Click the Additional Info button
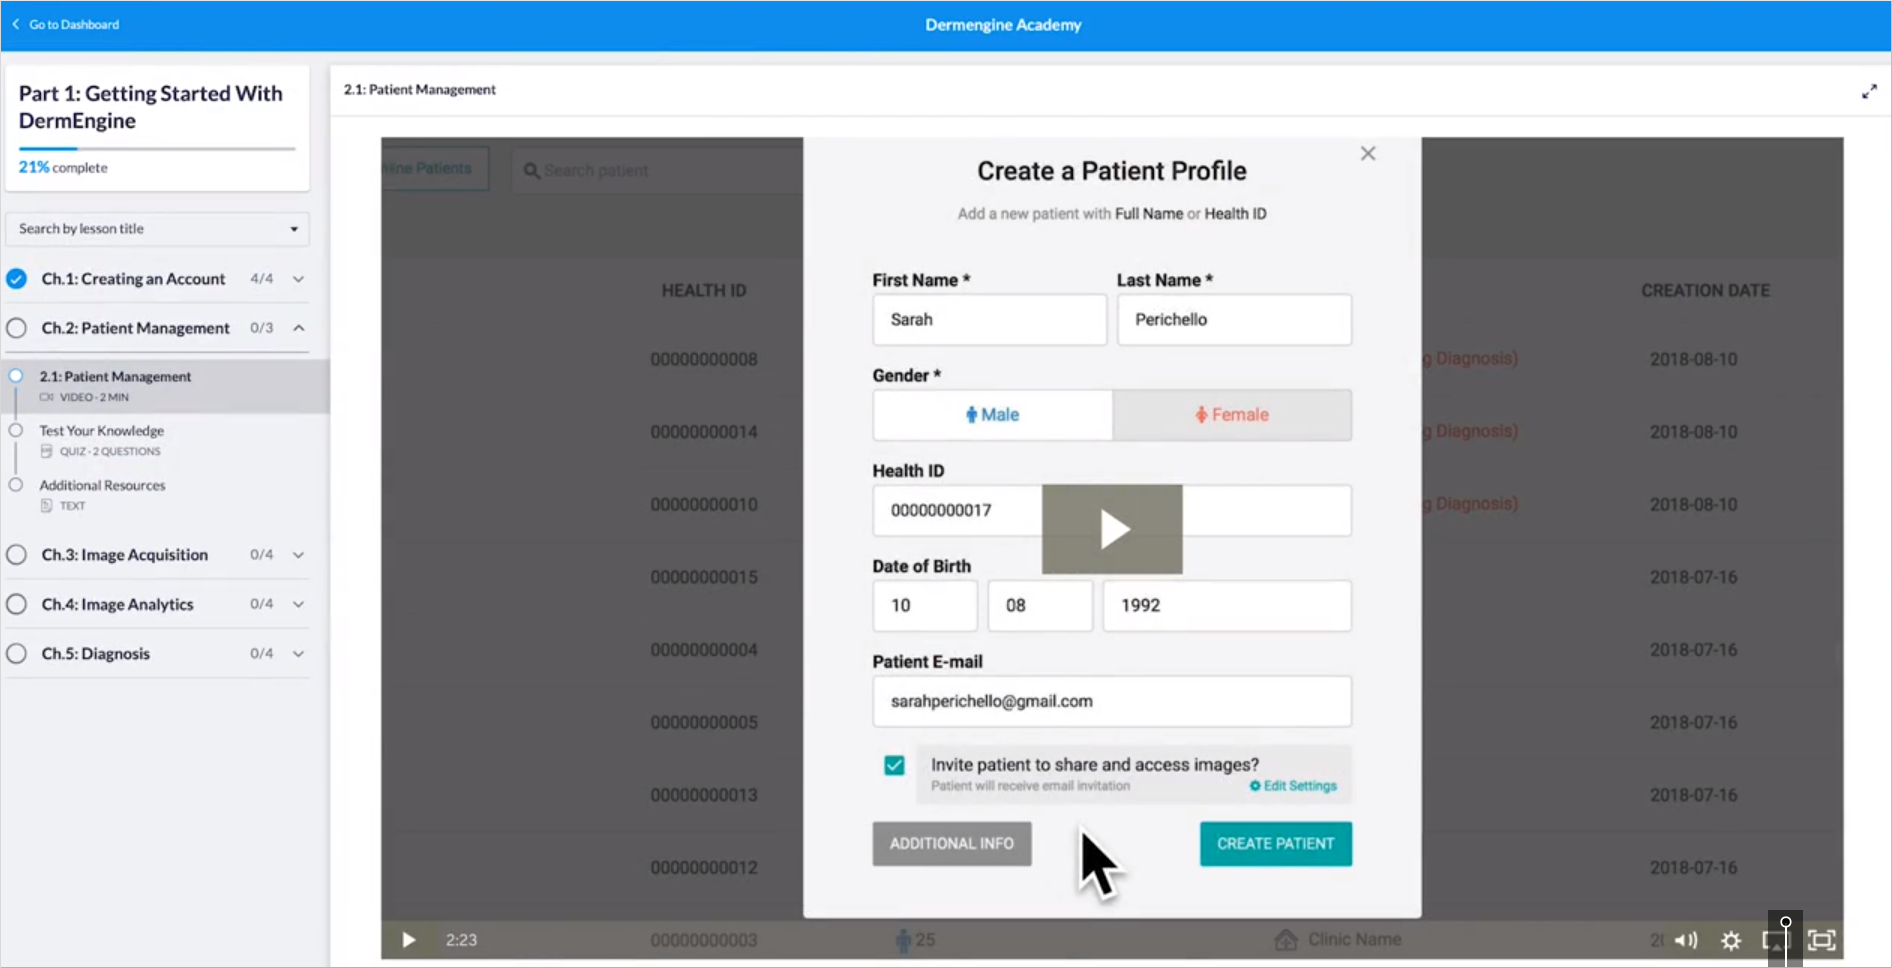 point(951,844)
